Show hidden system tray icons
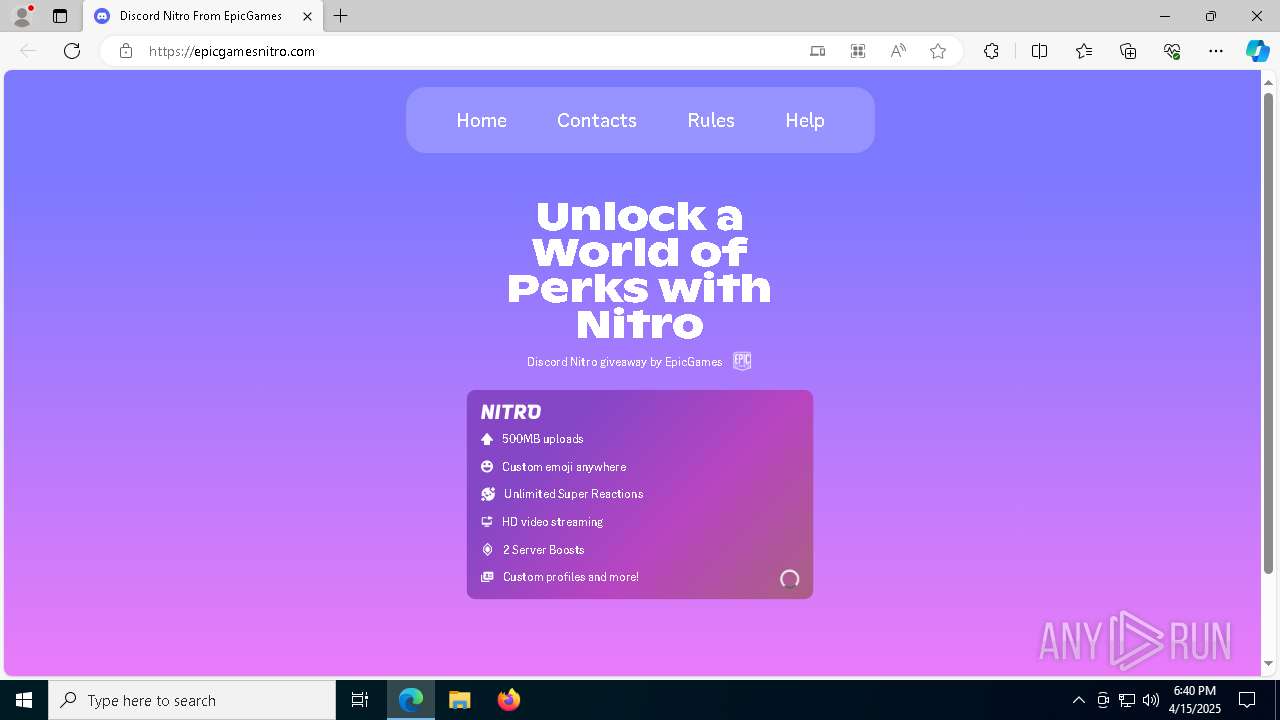 [1078, 700]
